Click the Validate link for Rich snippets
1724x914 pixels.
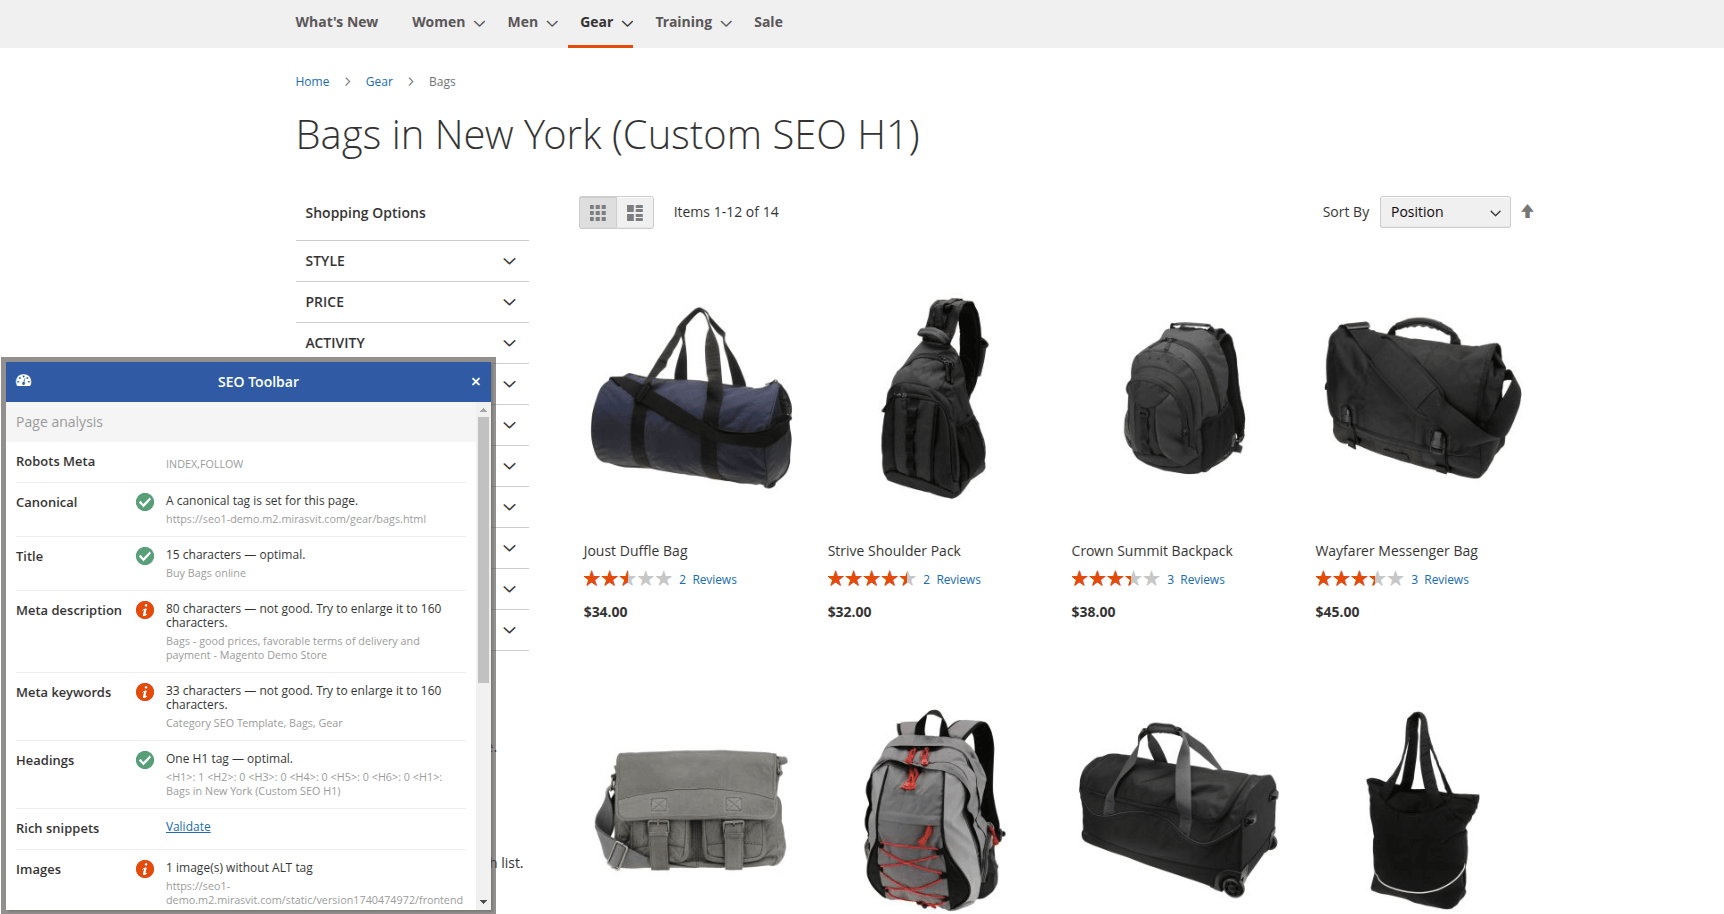[188, 826]
